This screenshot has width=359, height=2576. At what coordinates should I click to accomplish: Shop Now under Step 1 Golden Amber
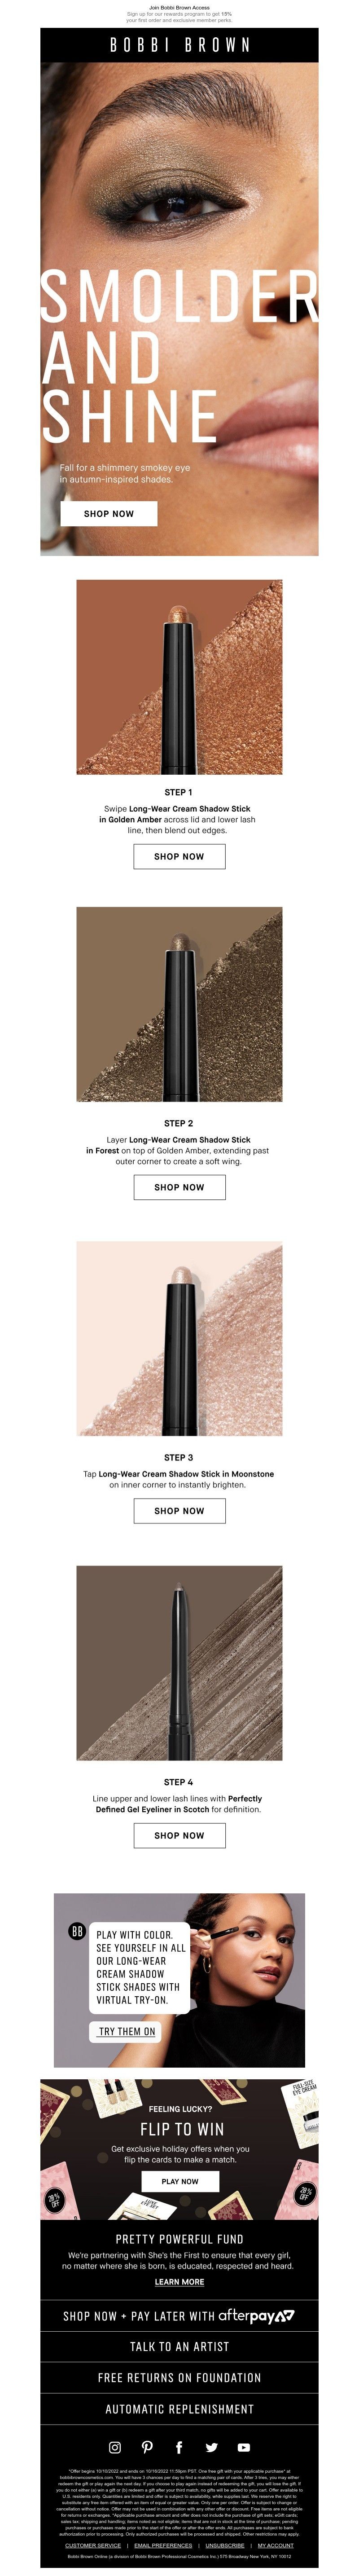(179, 856)
